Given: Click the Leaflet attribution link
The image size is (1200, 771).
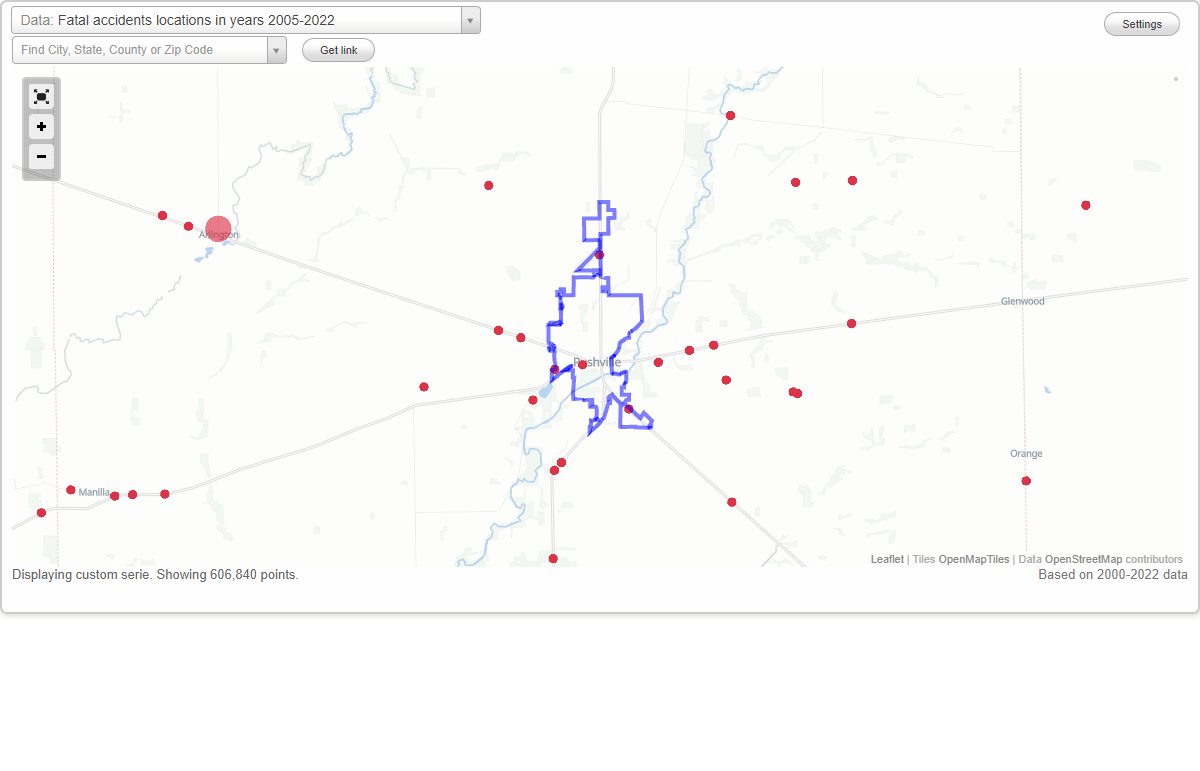Looking at the screenshot, I should tap(886, 559).
